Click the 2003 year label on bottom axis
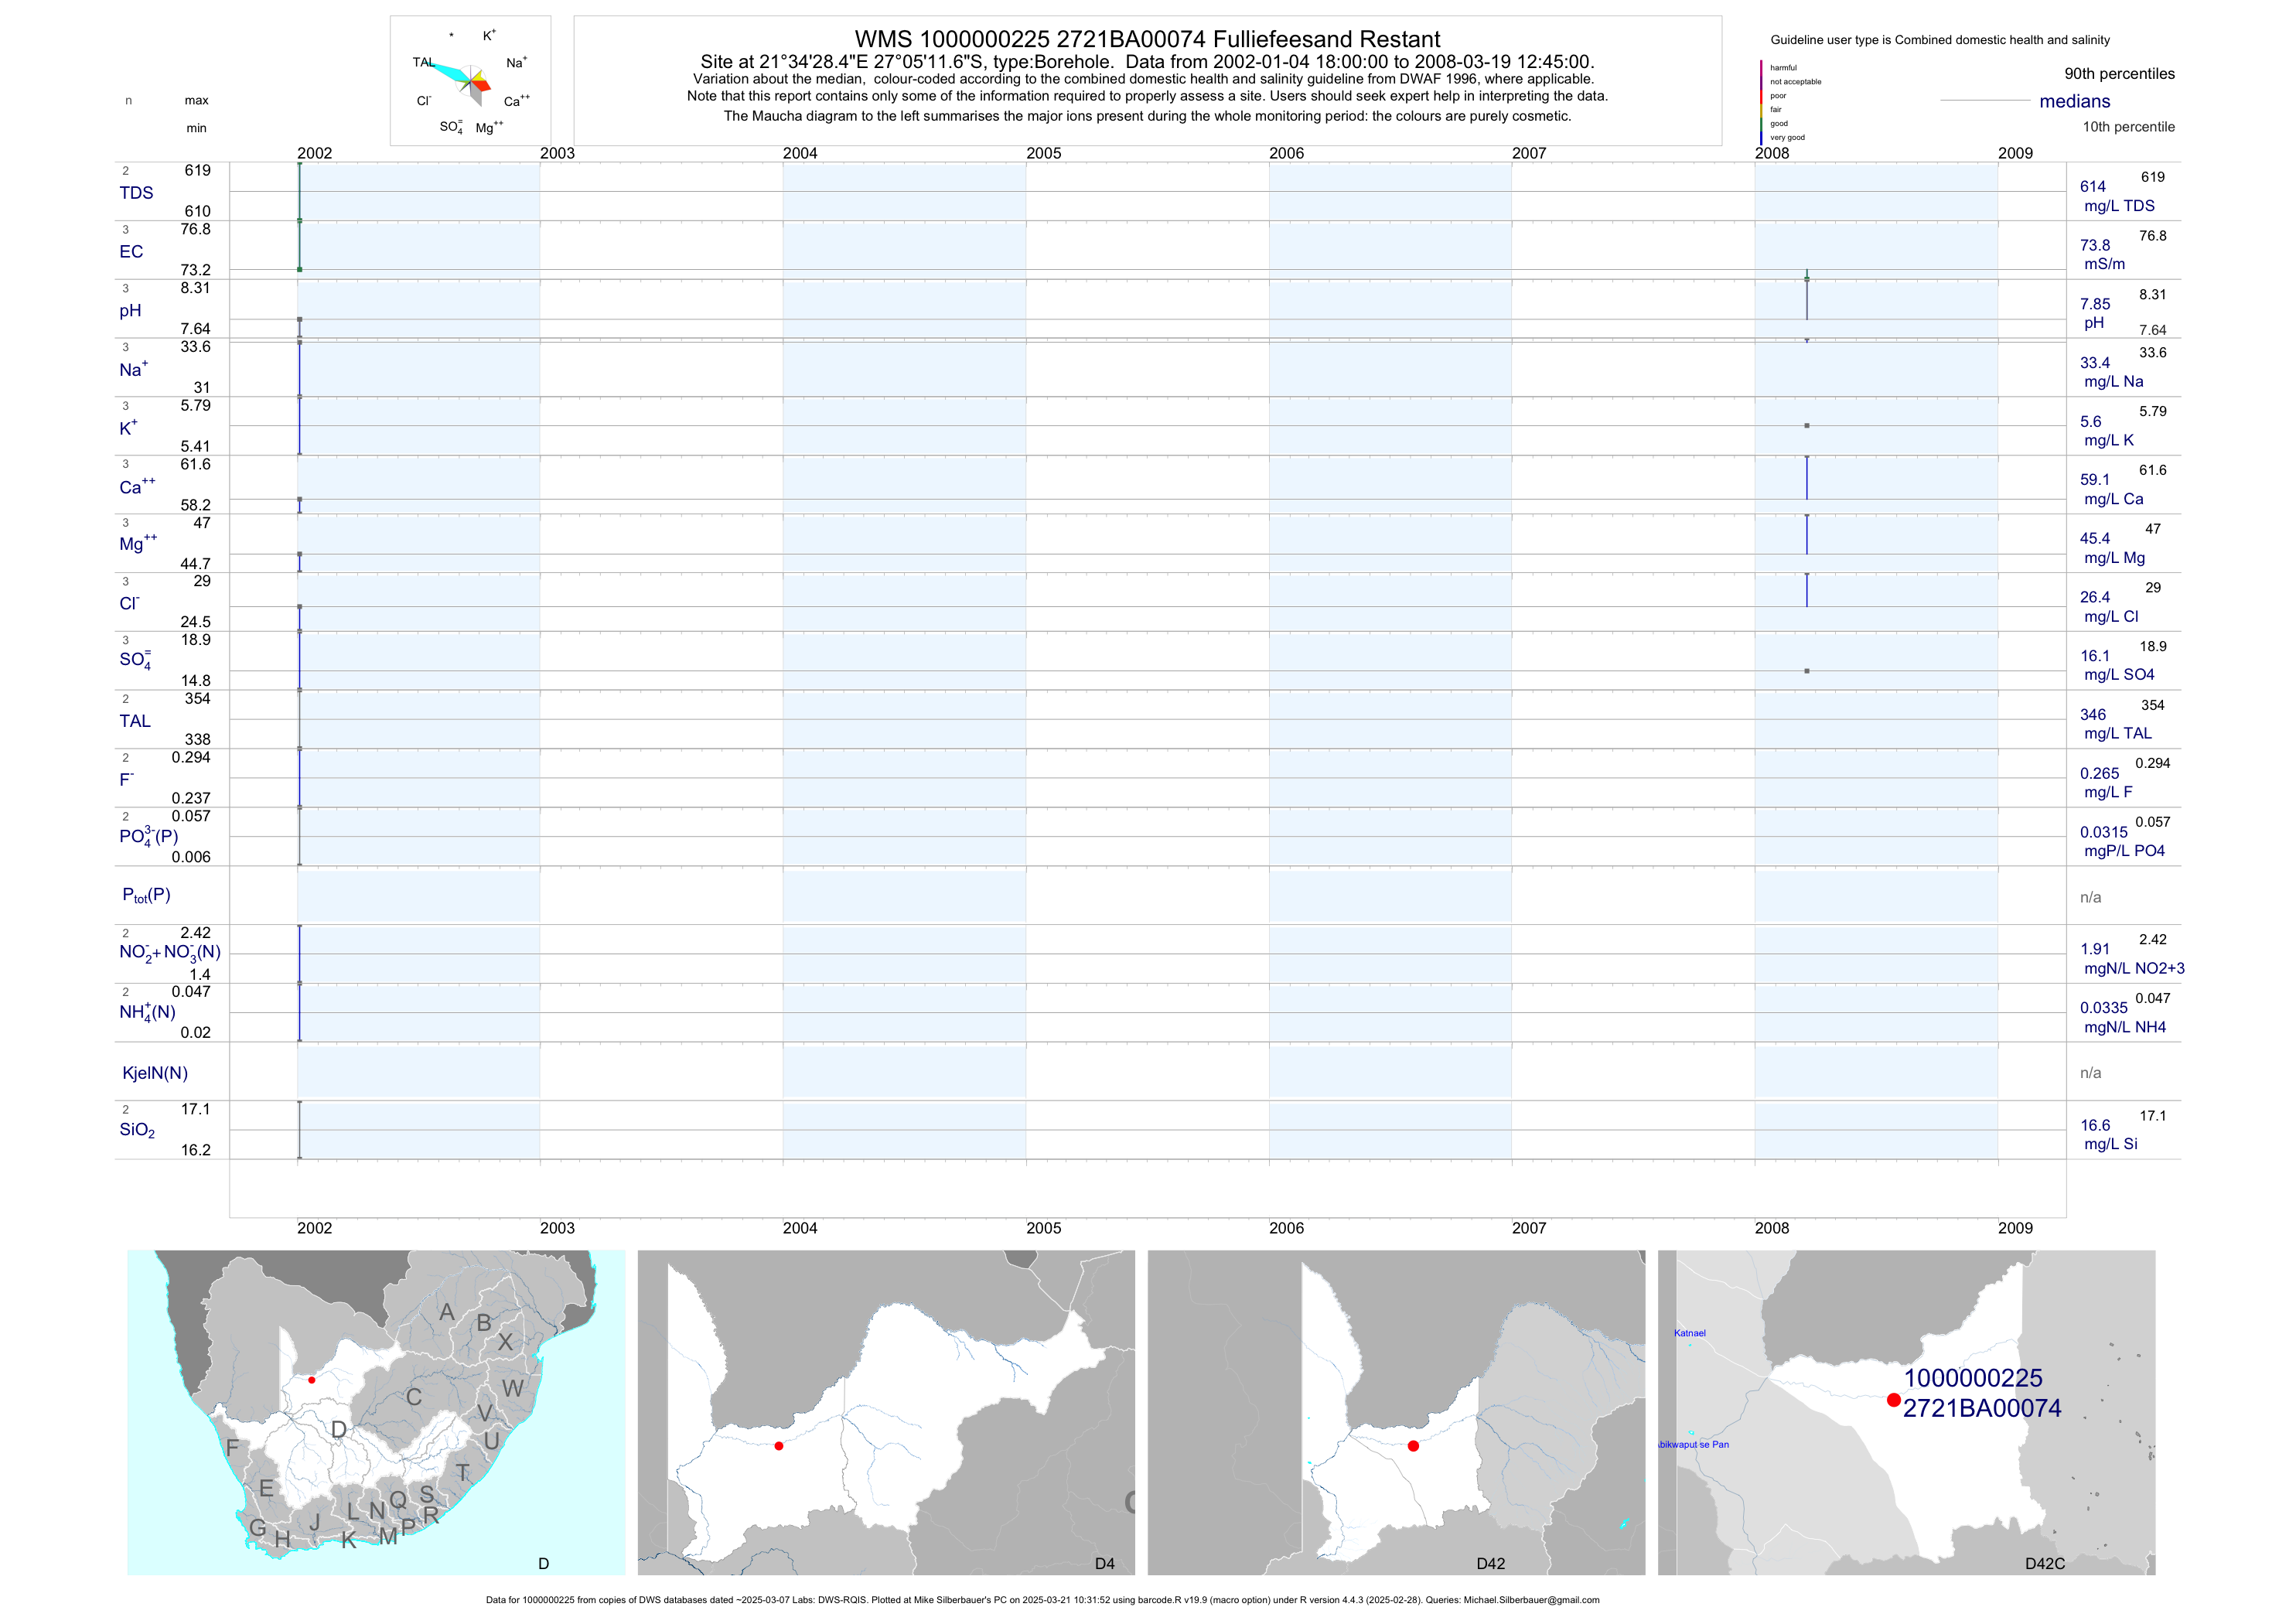The height and width of the screenshot is (1624, 2296). [557, 1228]
